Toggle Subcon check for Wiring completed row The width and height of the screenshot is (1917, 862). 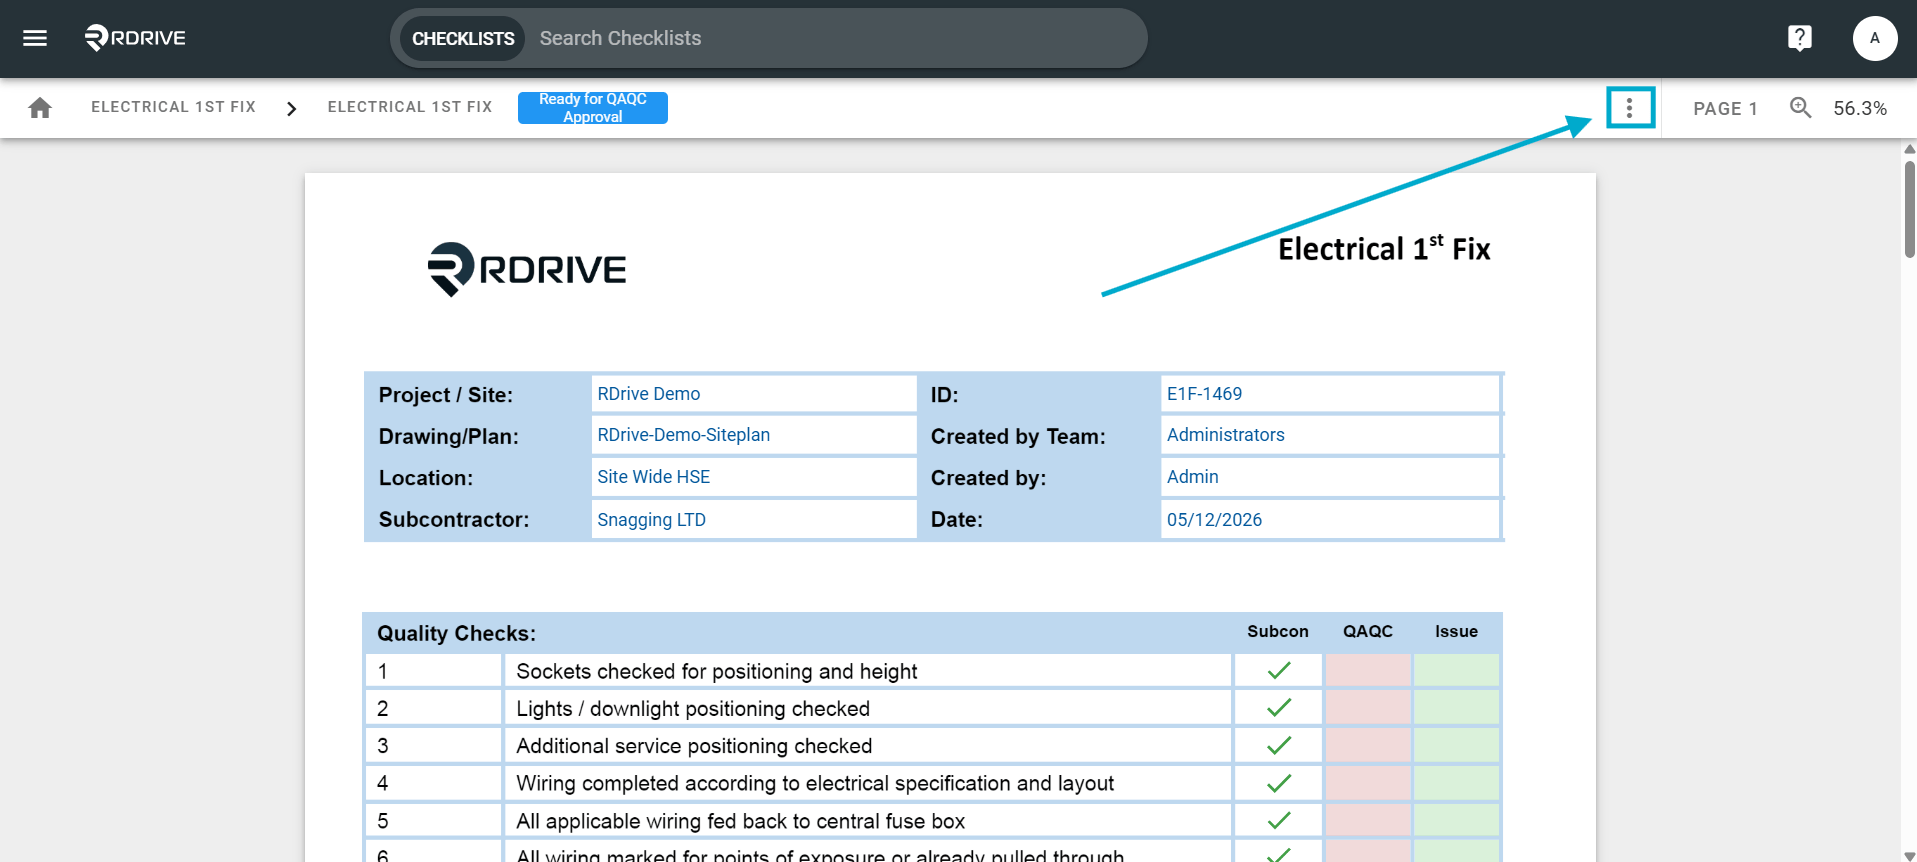(1278, 783)
